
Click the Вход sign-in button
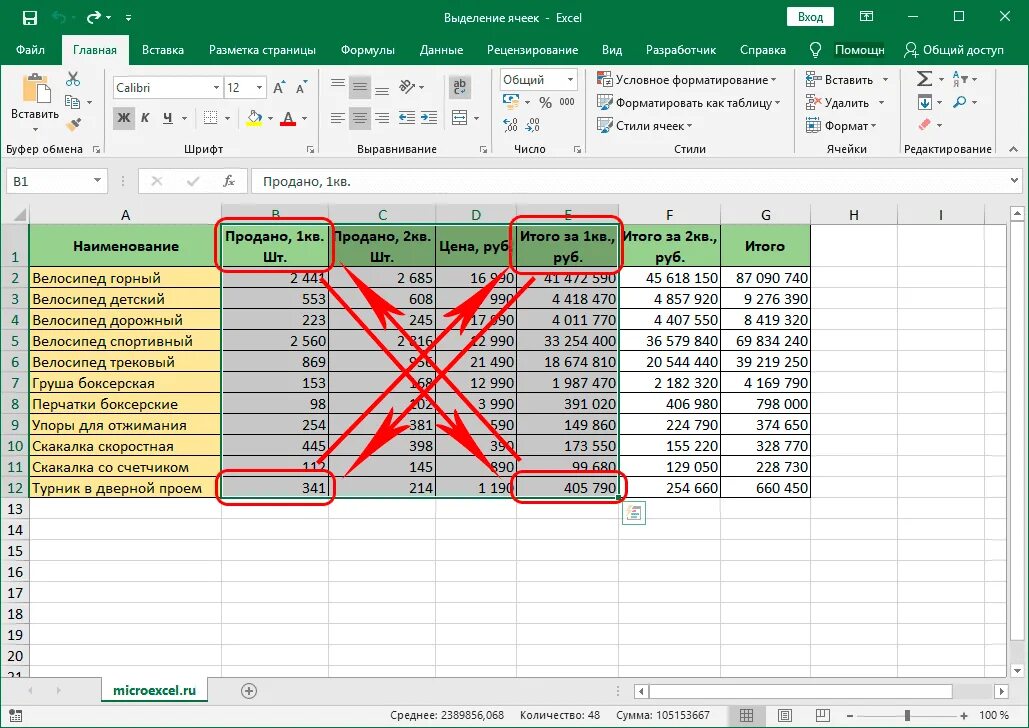tap(810, 17)
